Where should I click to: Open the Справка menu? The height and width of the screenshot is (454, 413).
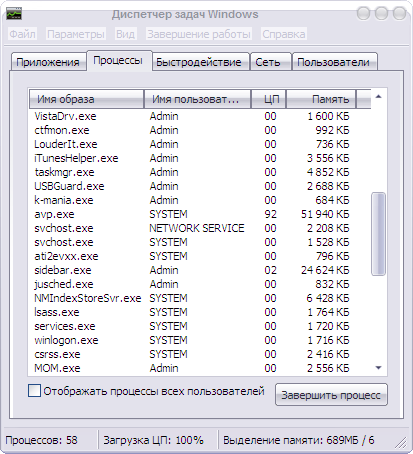(284, 34)
